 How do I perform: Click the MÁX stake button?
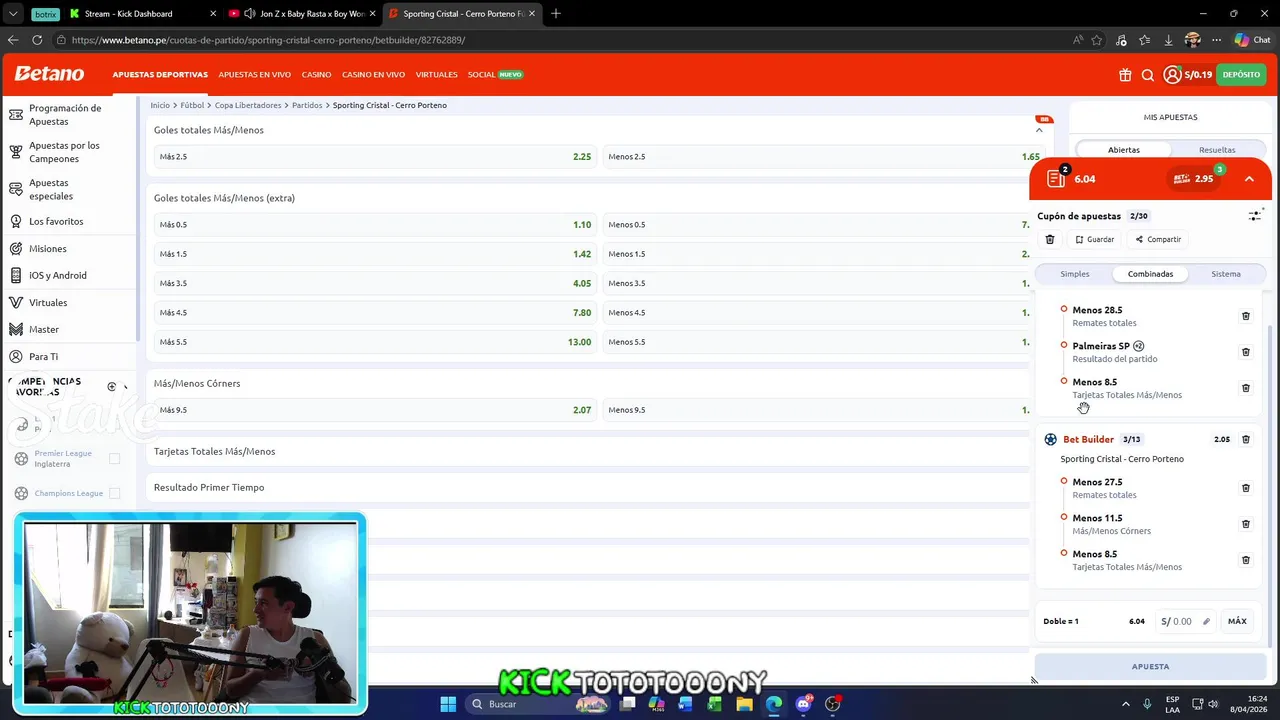[1237, 622]
